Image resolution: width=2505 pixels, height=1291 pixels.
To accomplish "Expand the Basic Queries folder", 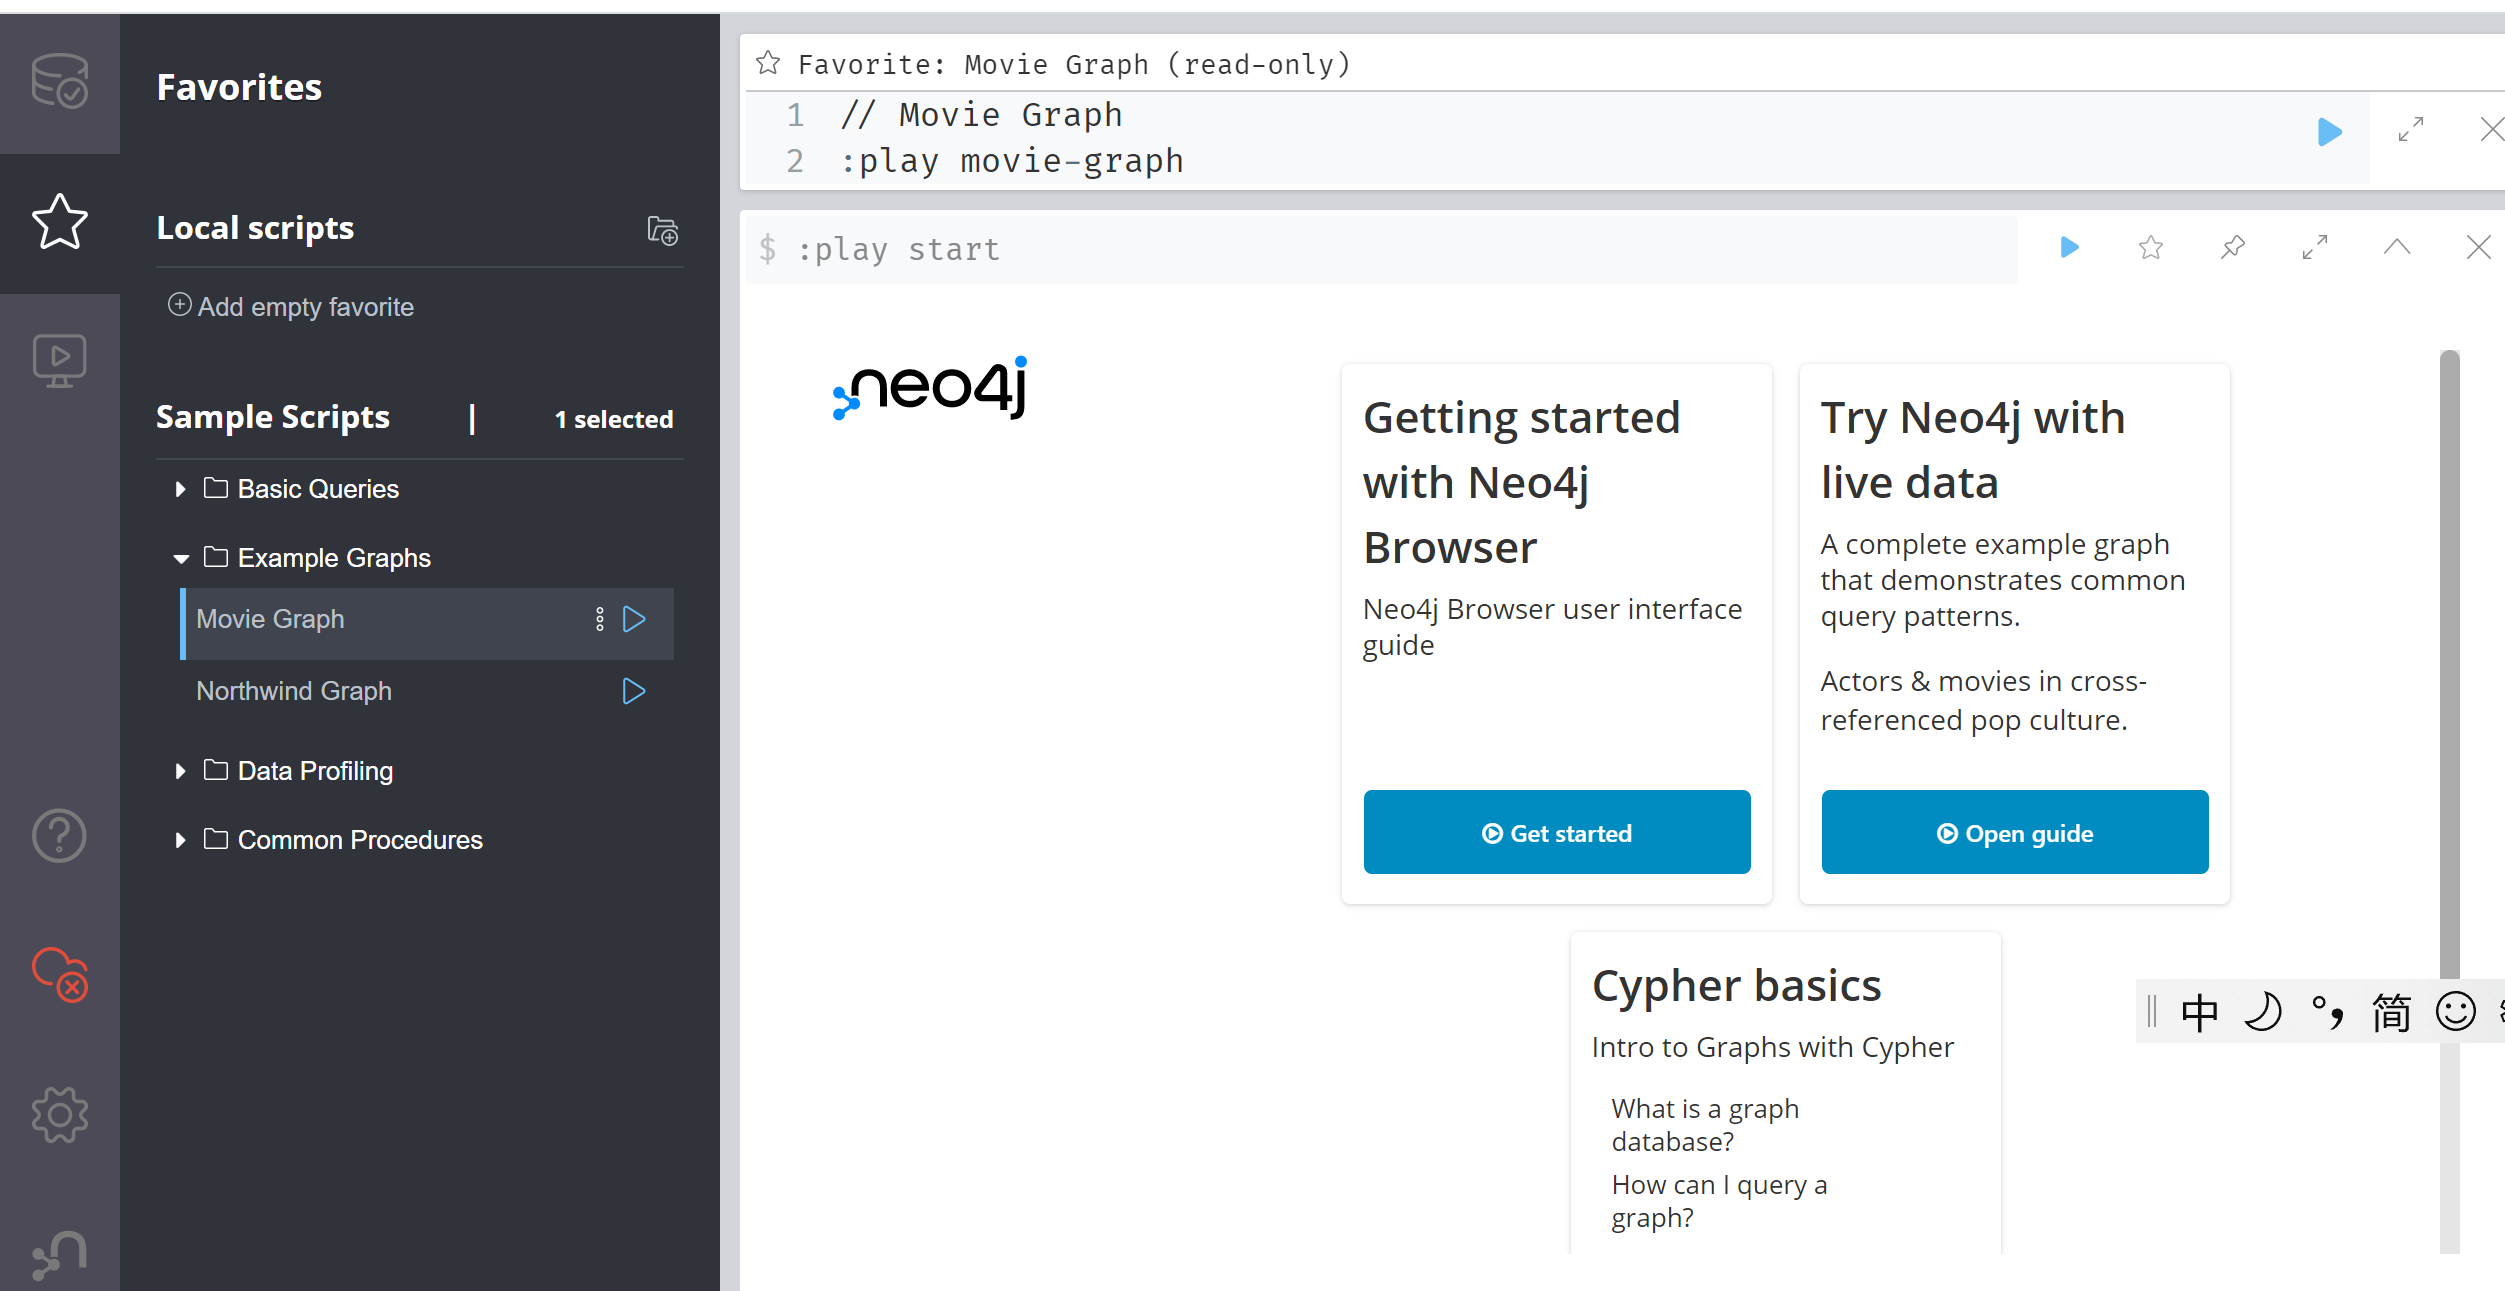I will click(x=180, y=489).
